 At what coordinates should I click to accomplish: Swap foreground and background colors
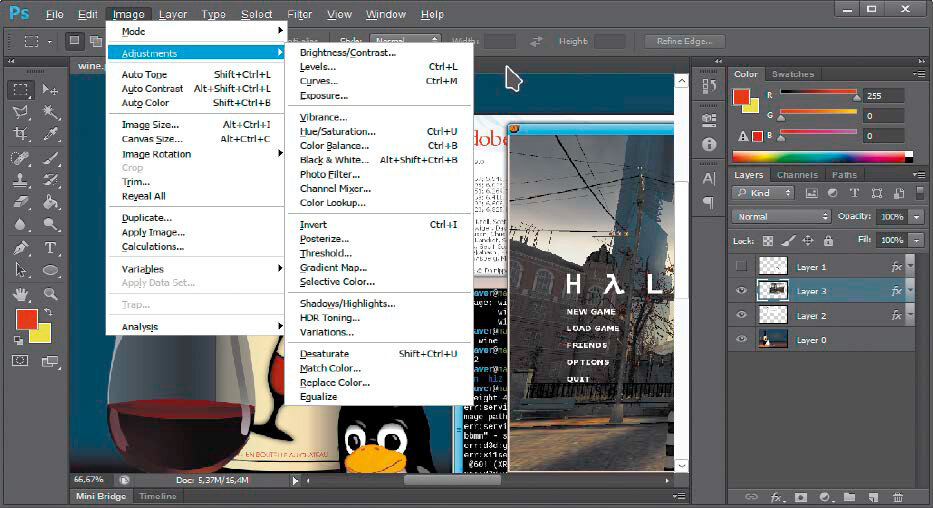49,312
